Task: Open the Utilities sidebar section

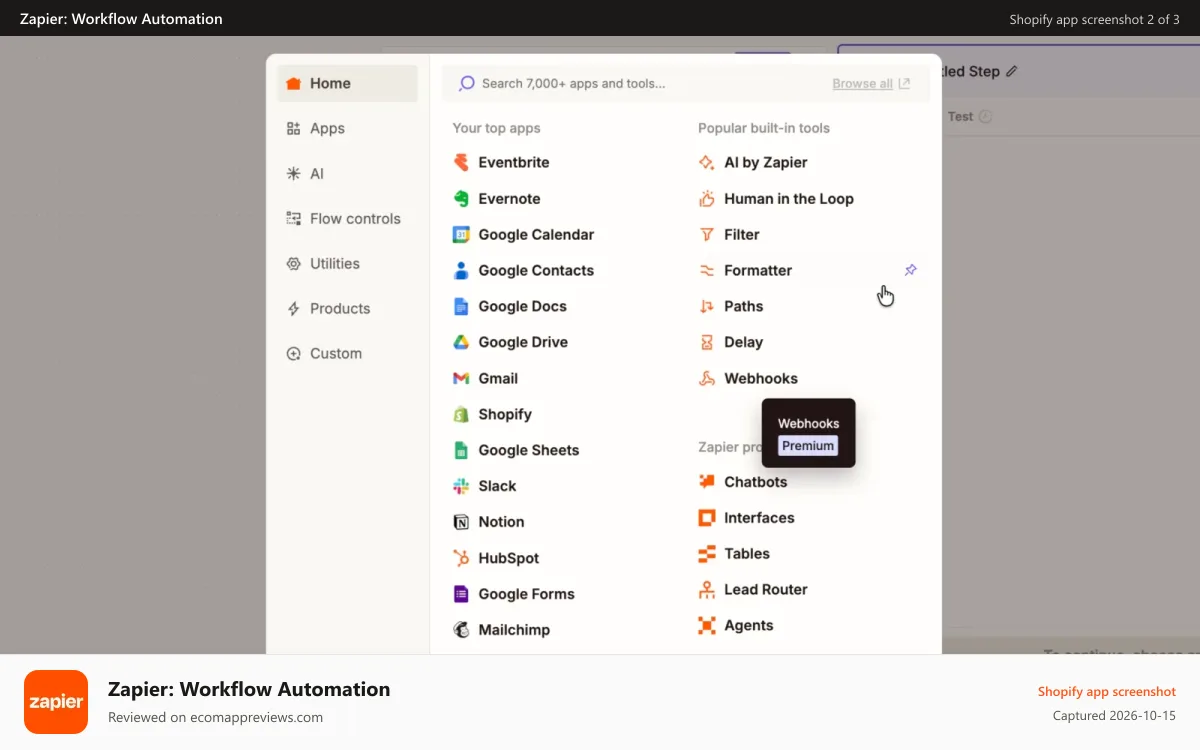Action: (347, 264)
